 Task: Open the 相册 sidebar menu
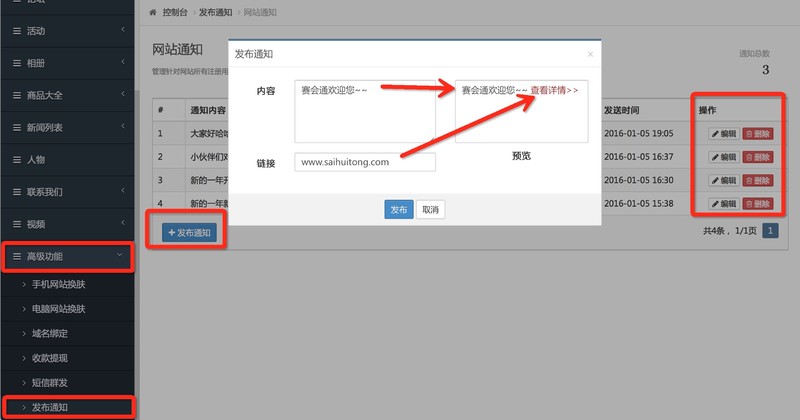click(x=67, y=63)
